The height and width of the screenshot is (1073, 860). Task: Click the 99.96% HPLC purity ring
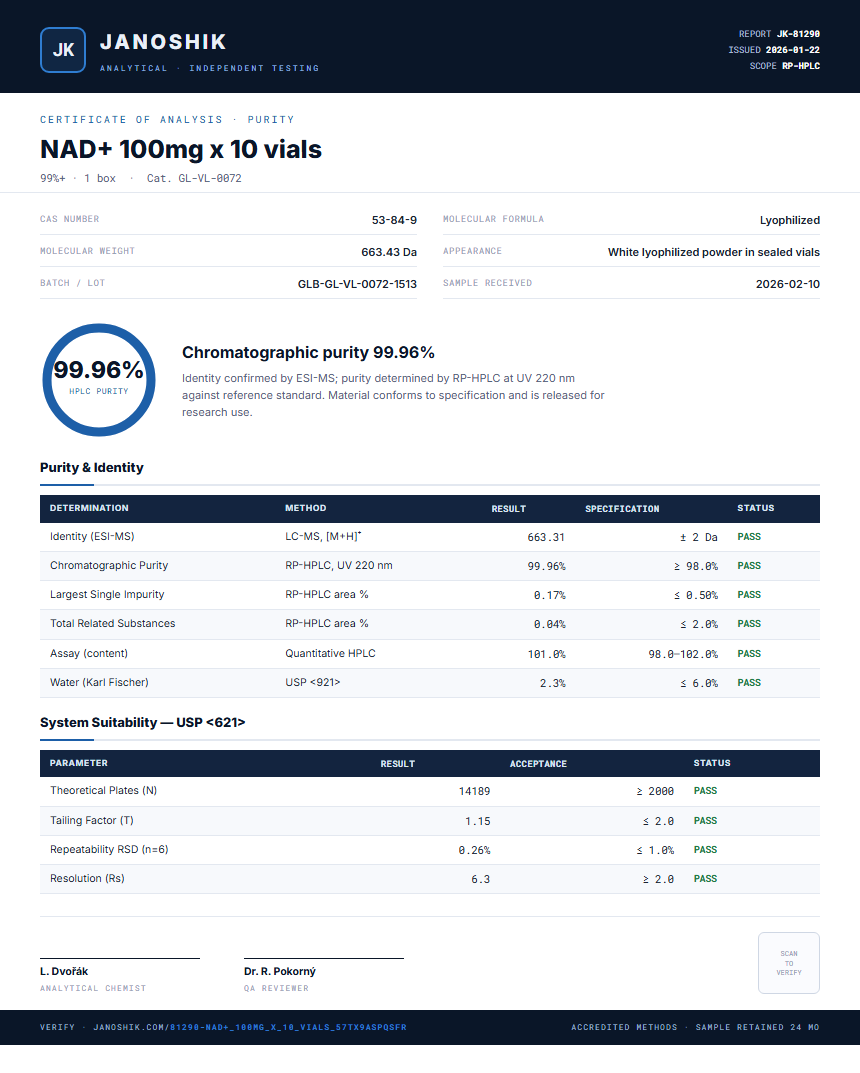(99, 380)
